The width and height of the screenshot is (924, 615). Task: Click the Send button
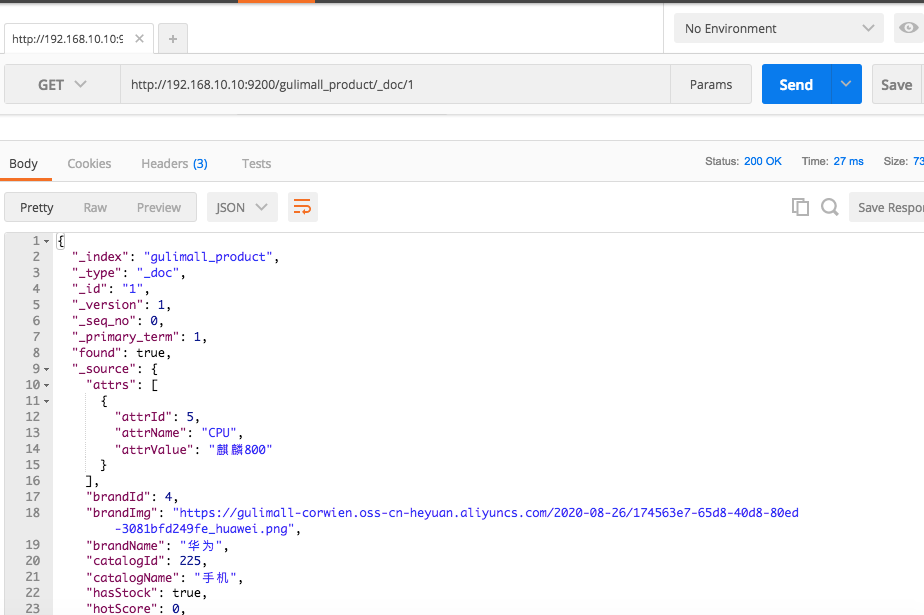796,85
